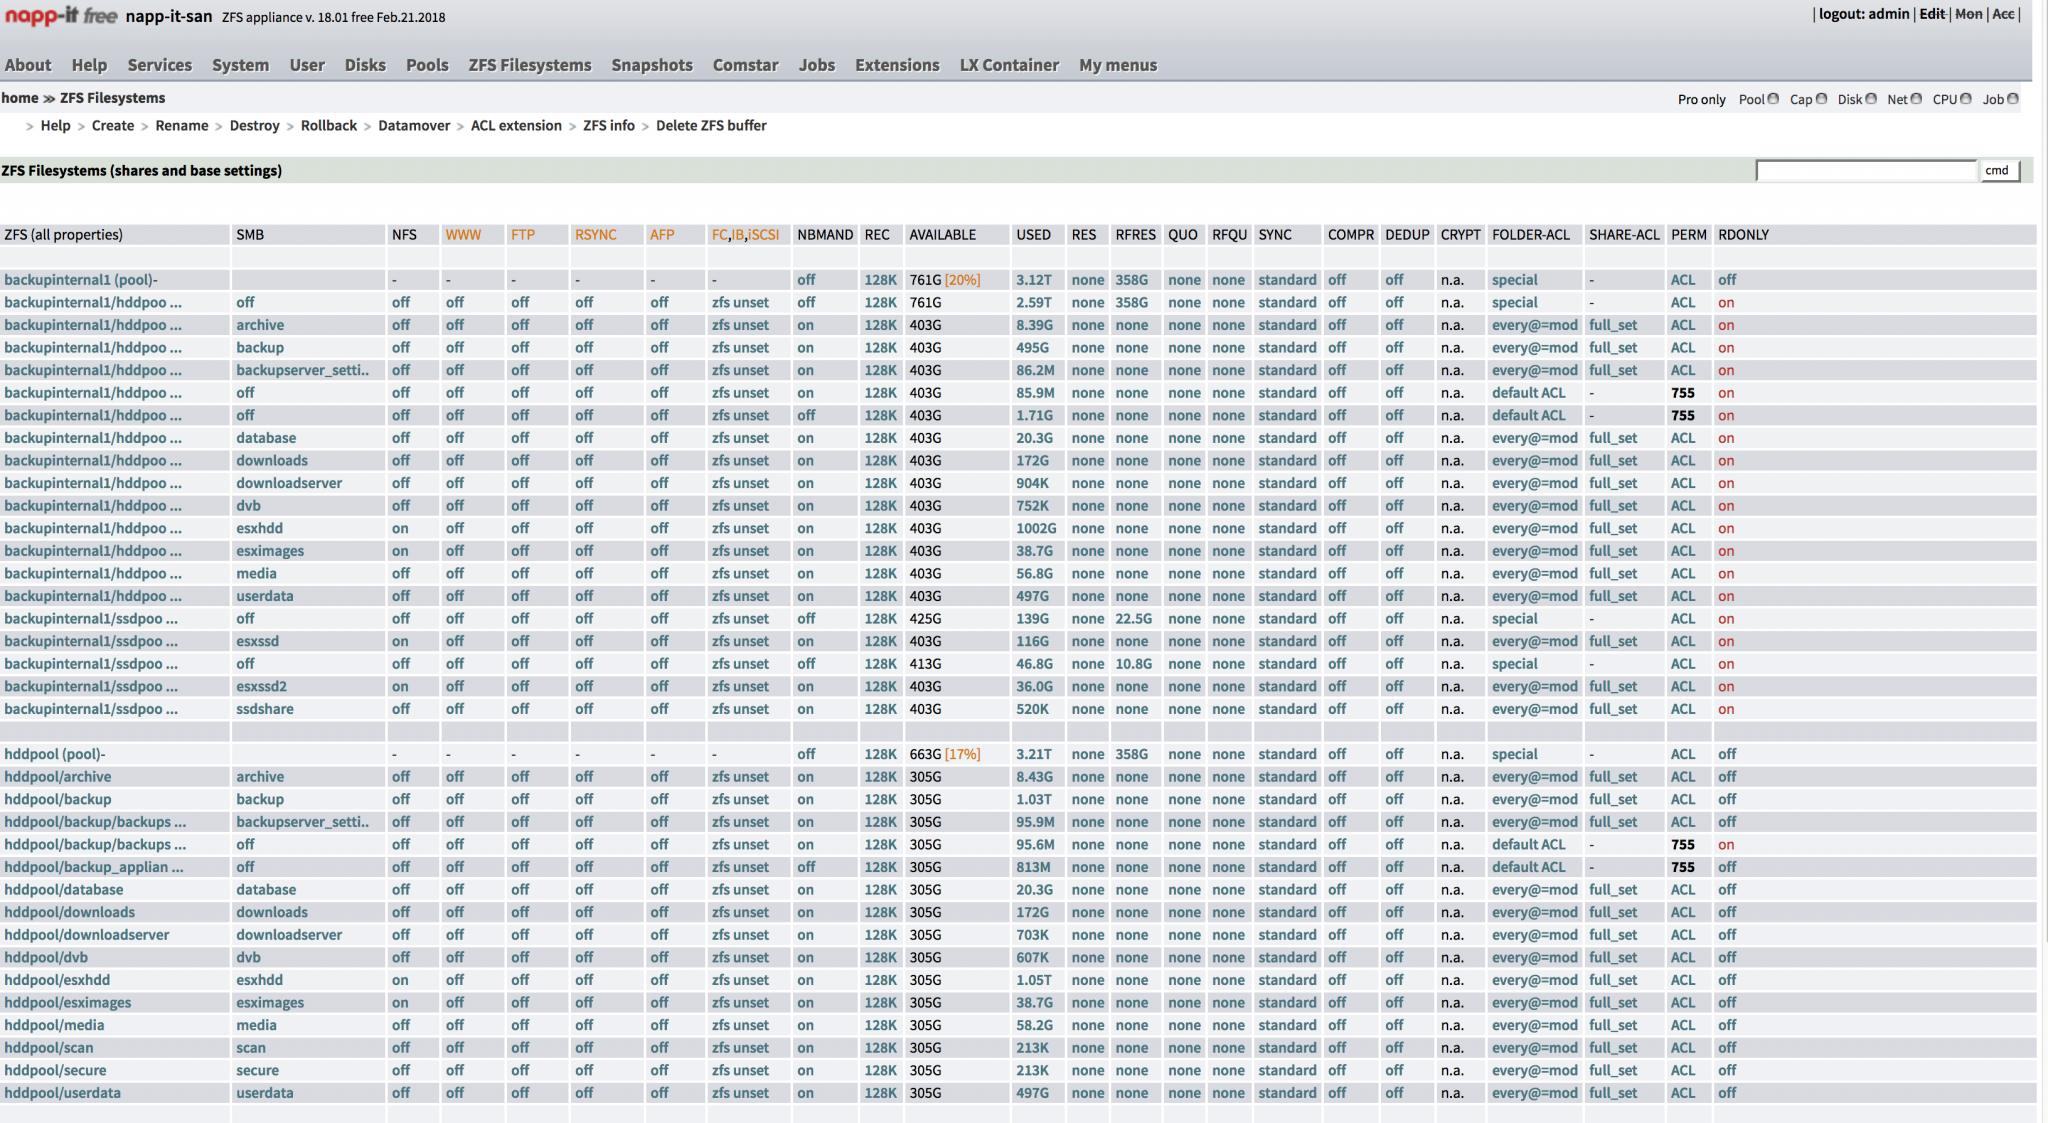Click the napp-it free logo
The height and width of the screenshot is (1123, 2048).
[x=60, y=16]
